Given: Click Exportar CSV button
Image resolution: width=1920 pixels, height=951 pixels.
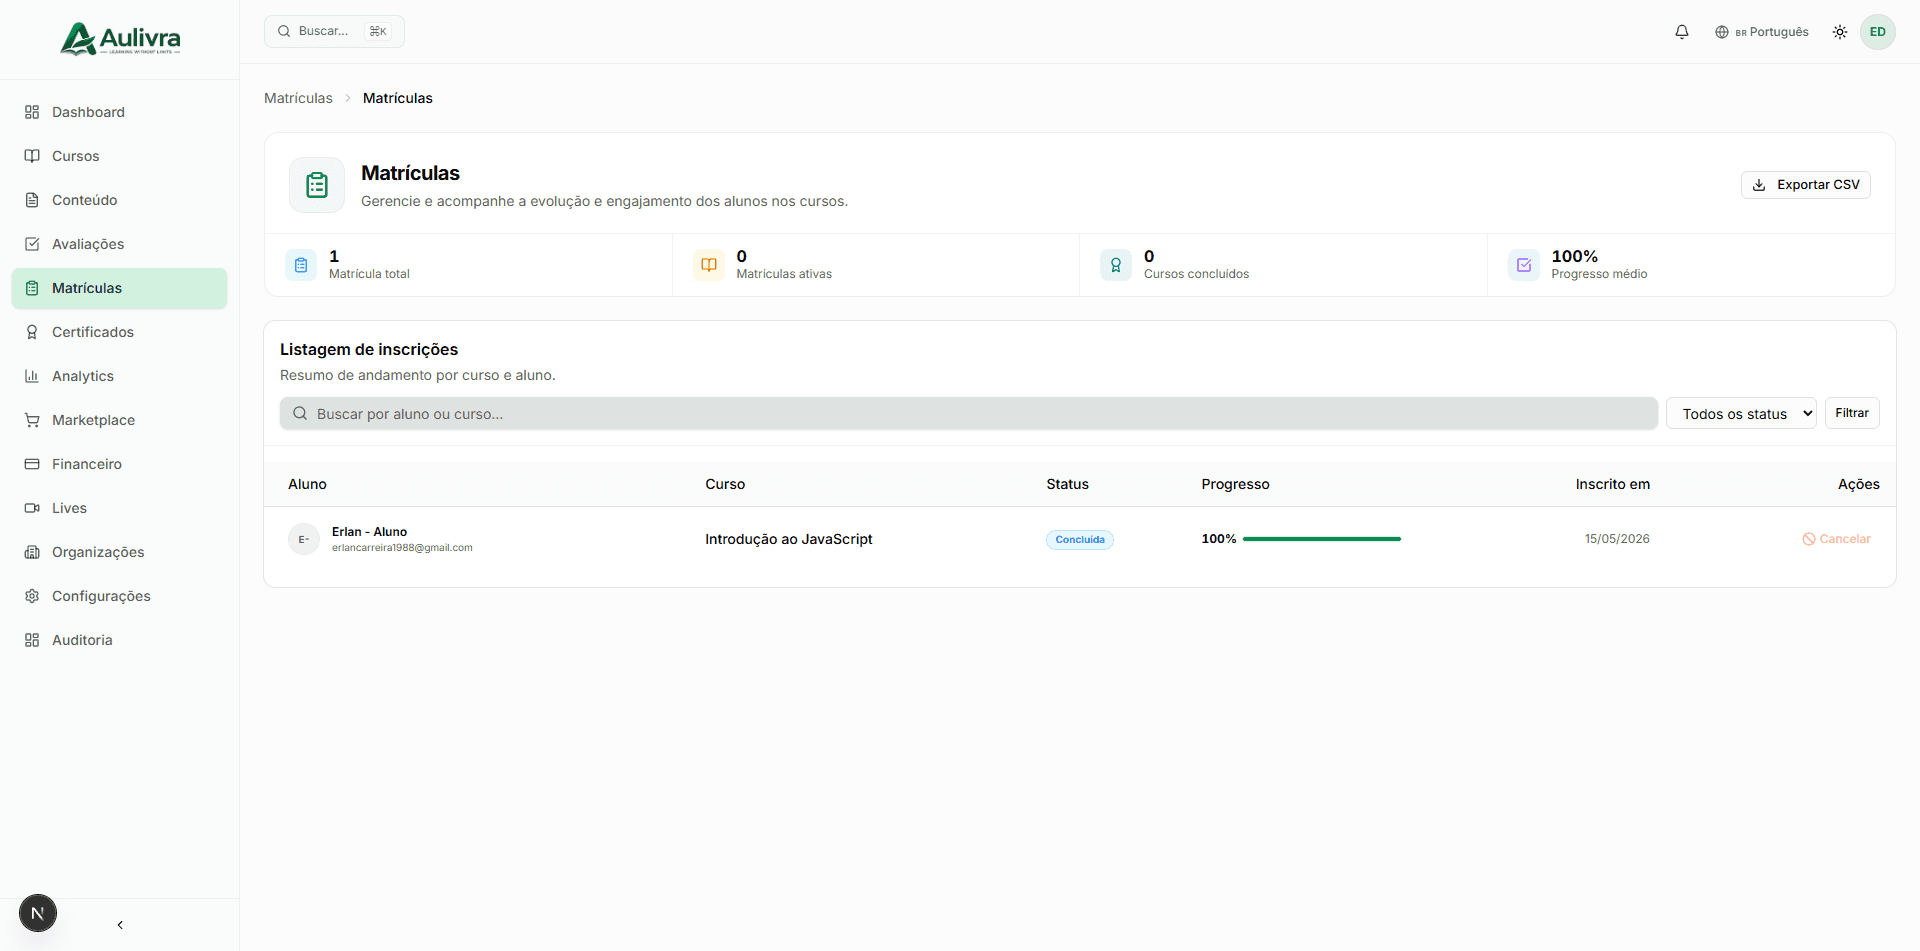Looking at the screenshot, I should point(1806,185).
